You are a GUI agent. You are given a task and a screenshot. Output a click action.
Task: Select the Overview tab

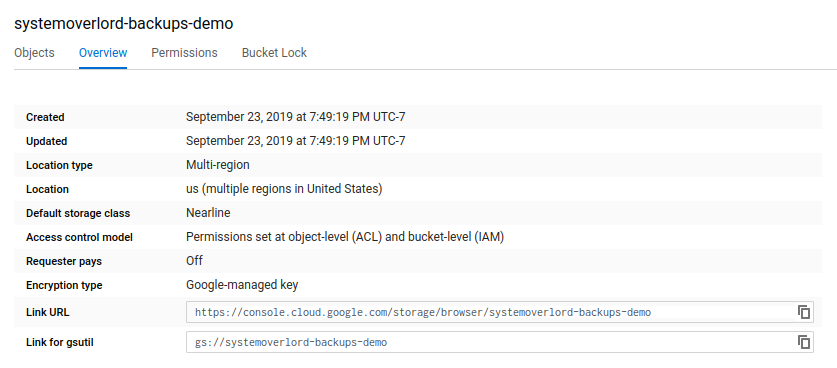coord(103,53)
